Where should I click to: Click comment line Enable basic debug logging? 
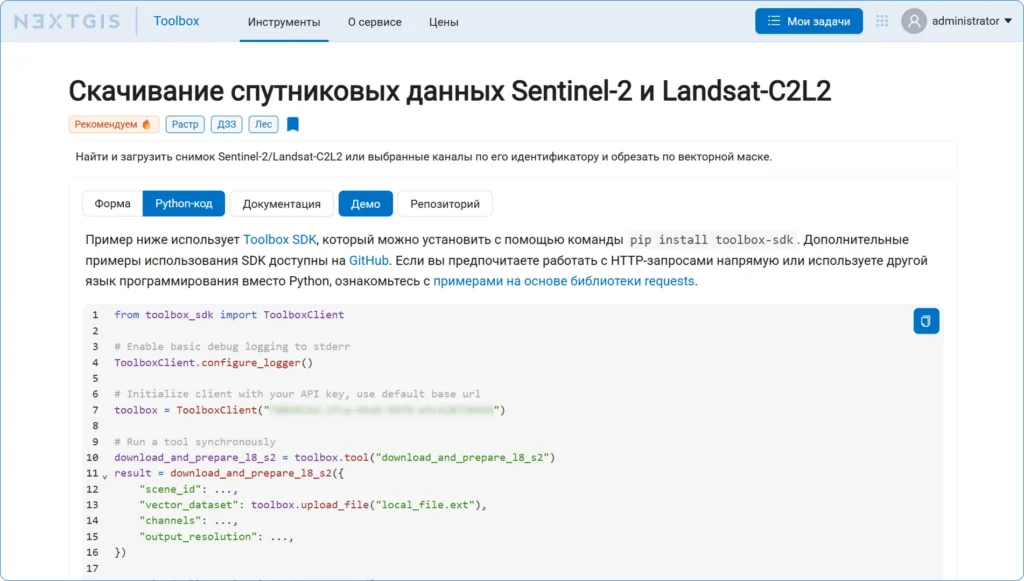click(x=232, y=347)
